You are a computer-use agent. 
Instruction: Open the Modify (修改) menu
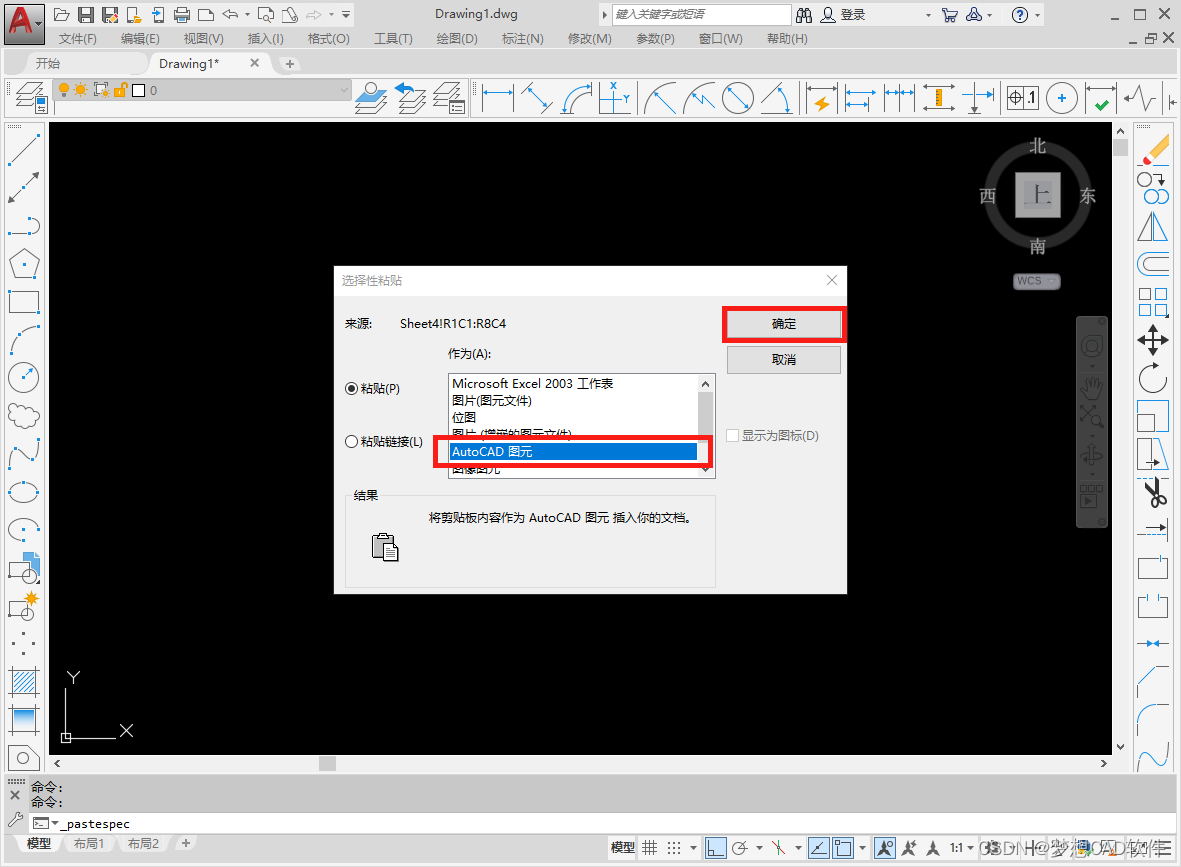[x=590, y=38]
